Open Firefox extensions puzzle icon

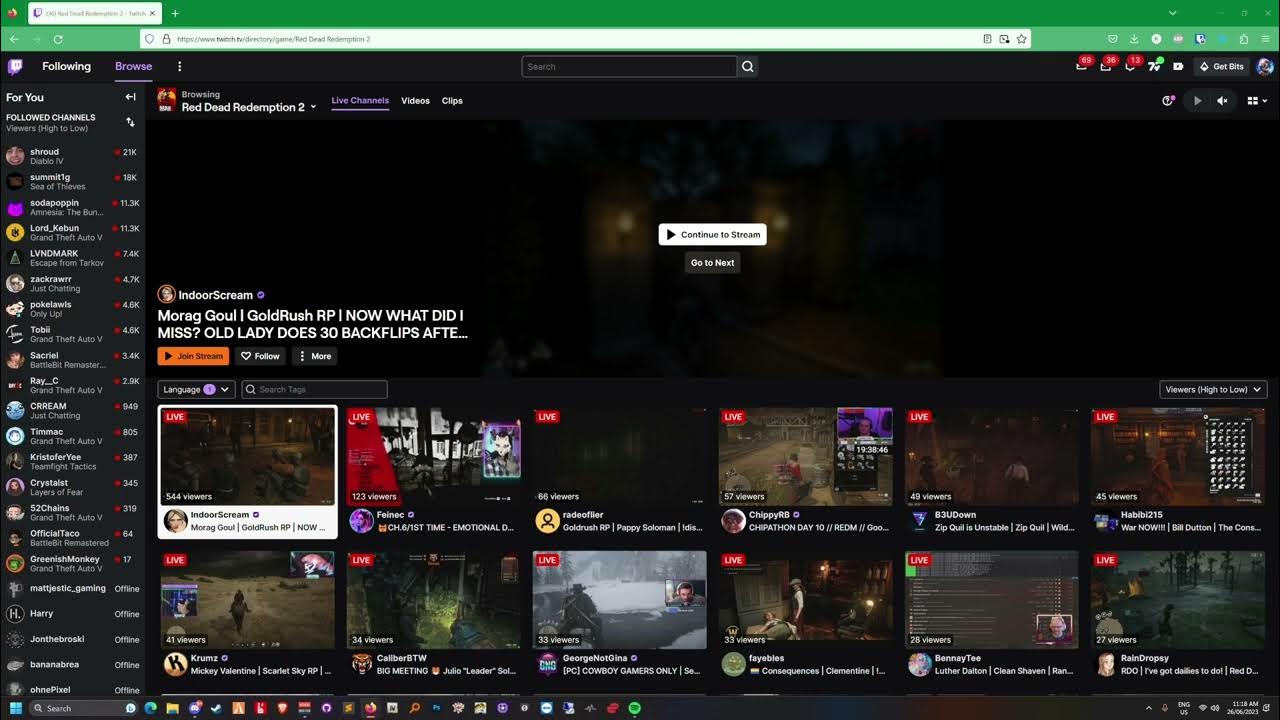[x=1244, y=39]
